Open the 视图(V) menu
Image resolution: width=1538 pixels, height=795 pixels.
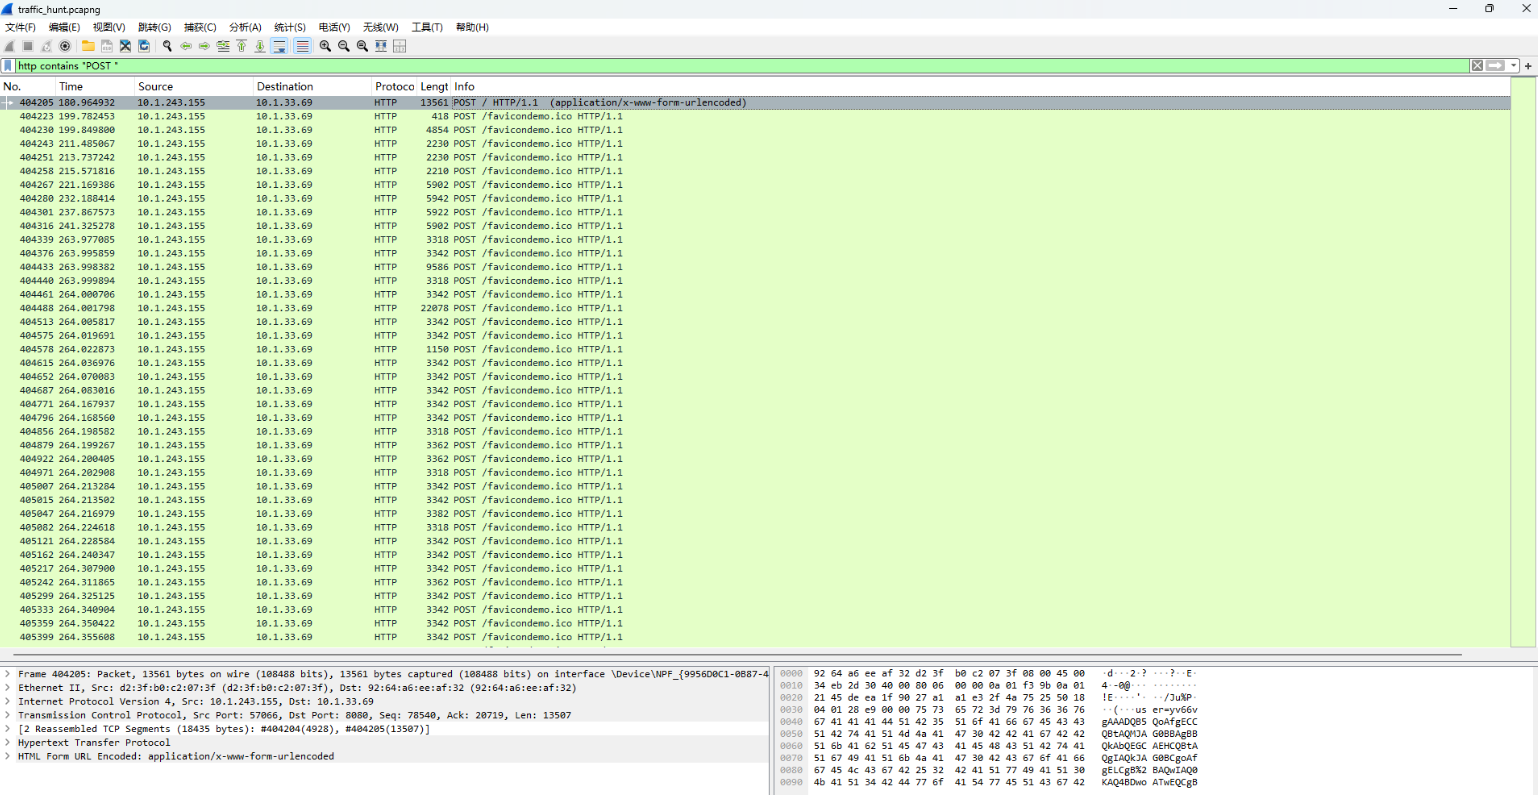(x=109, y=27)
